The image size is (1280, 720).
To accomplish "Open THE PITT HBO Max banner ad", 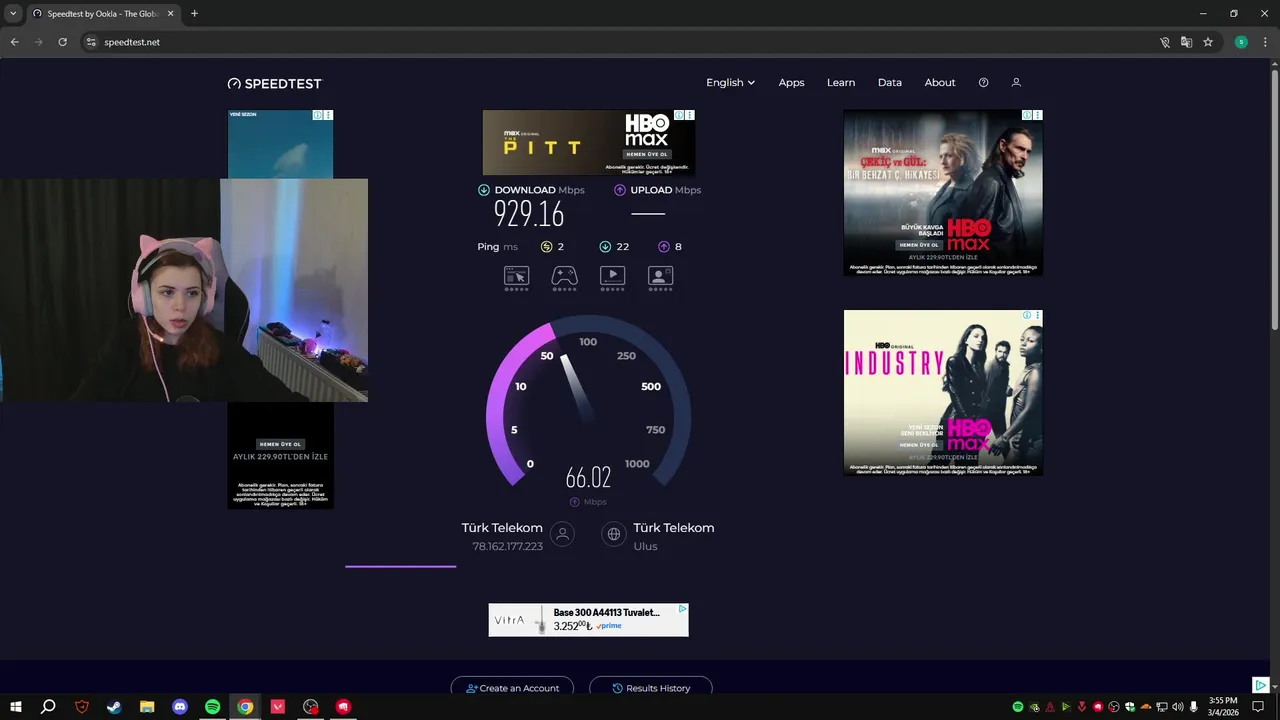I will tap(588, 143).
